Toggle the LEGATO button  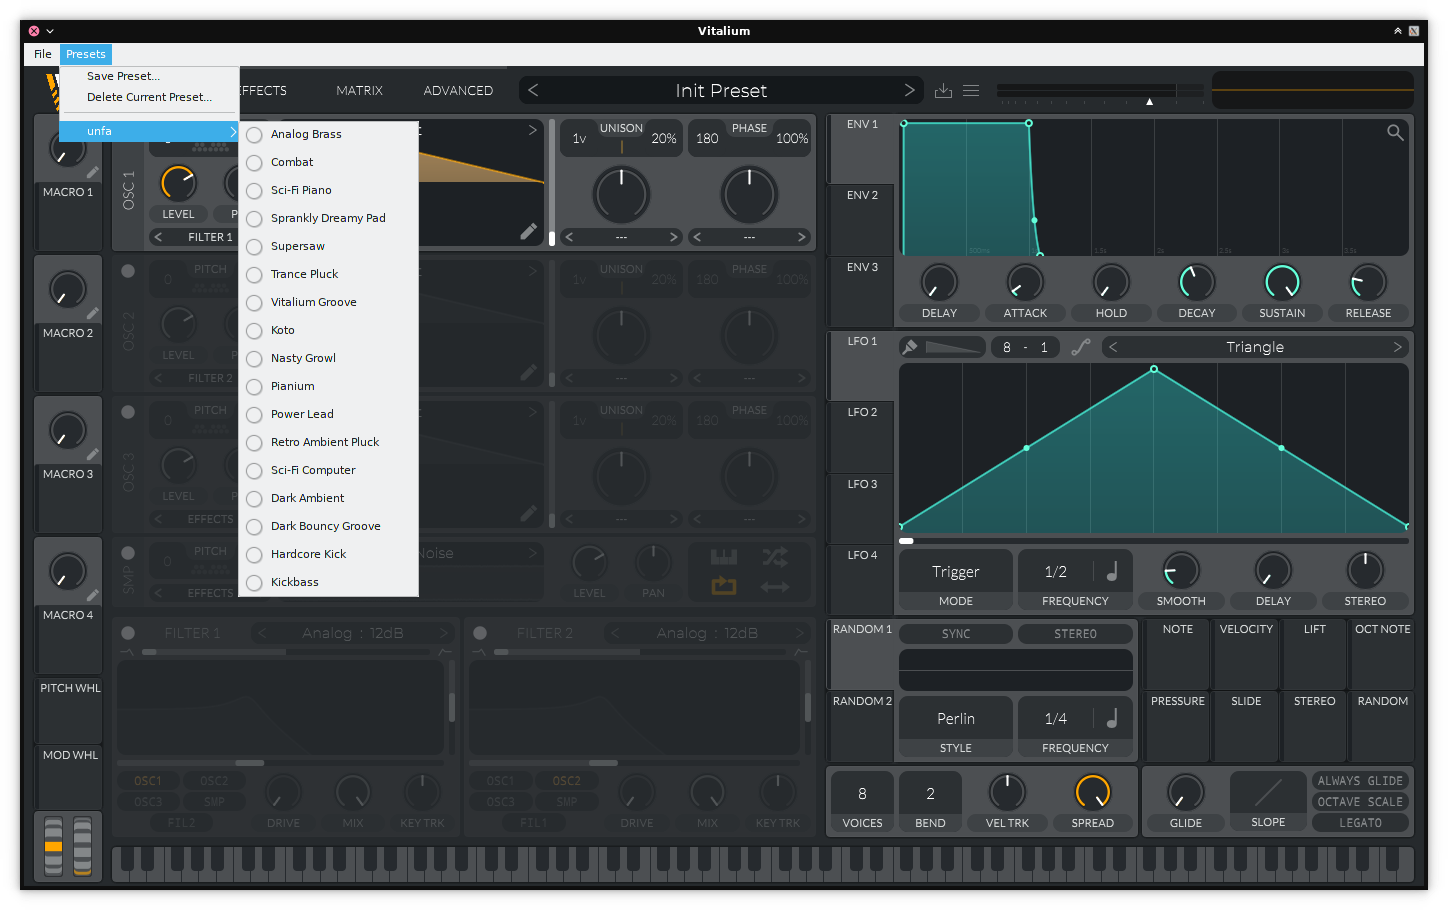coord(1360,823)
